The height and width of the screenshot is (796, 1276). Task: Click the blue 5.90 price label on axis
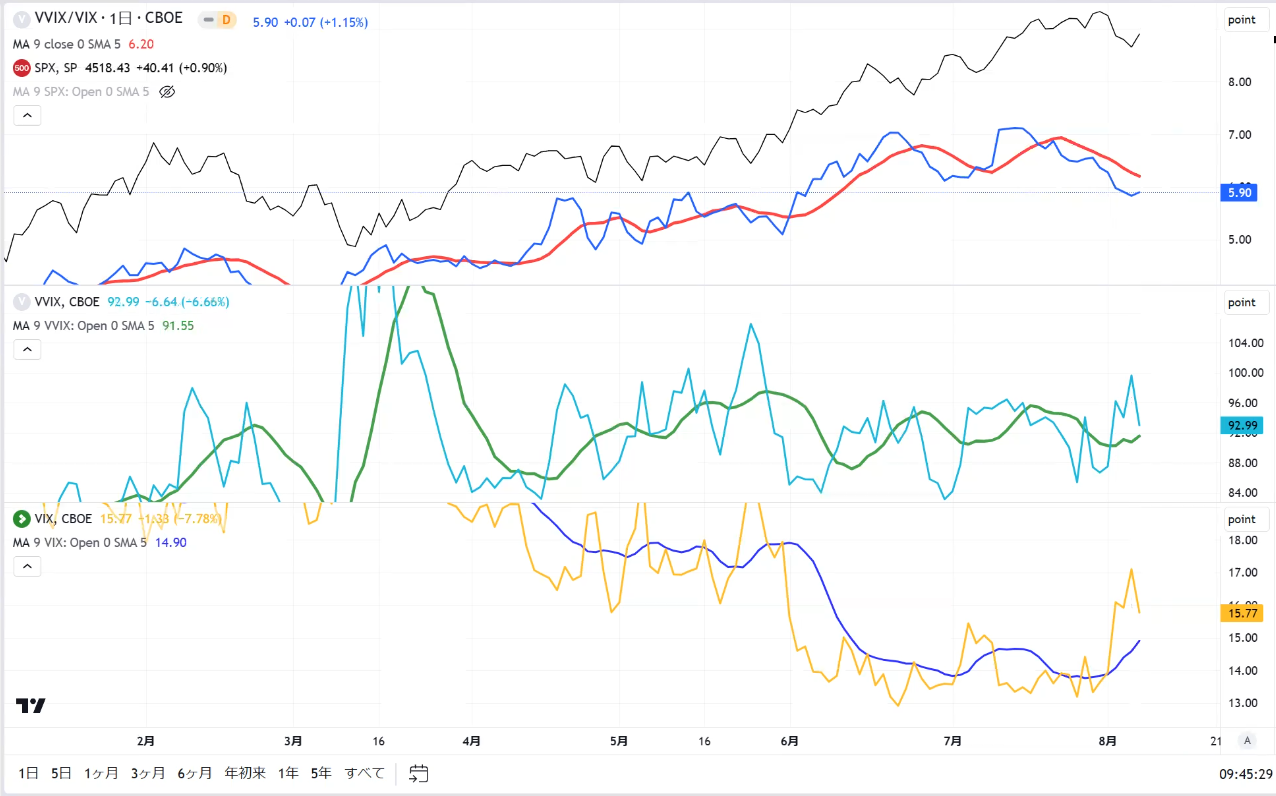(1239, 193)
